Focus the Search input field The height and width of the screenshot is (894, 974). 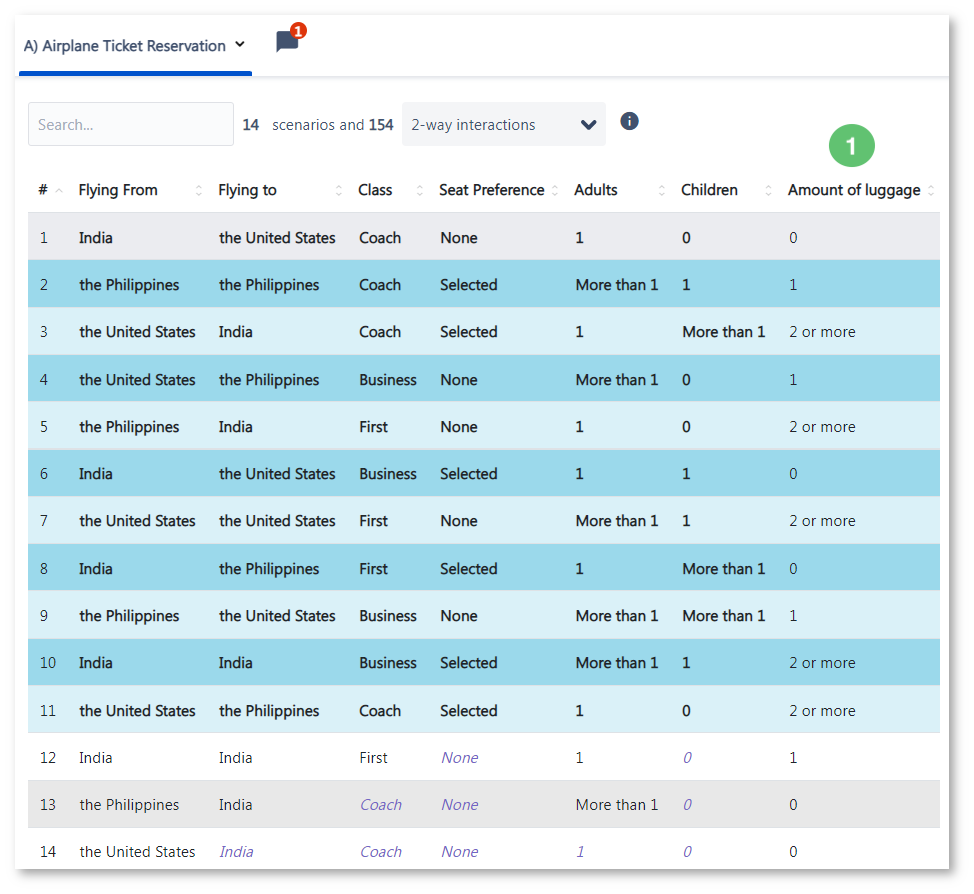coord(130,124)
